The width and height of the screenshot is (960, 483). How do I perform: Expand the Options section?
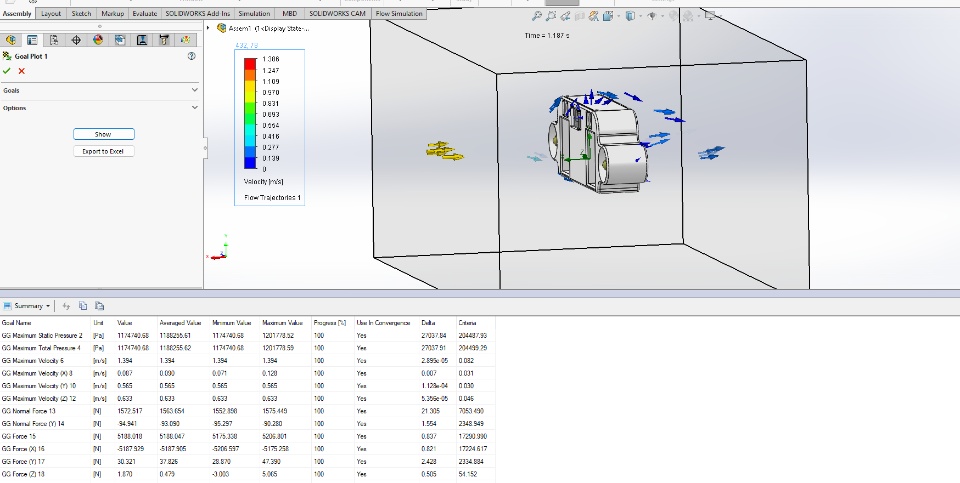tap(195, 108)
